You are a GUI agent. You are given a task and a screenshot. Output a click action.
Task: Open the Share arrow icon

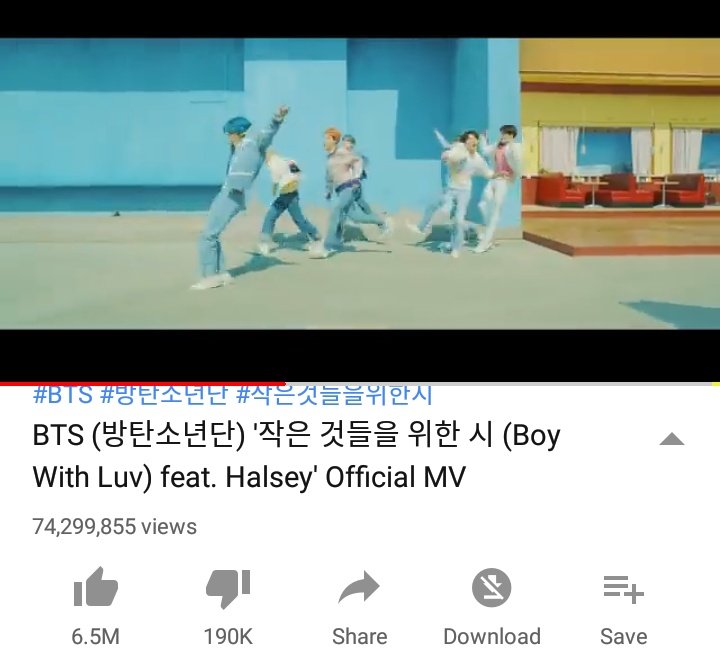coord(359,587)
